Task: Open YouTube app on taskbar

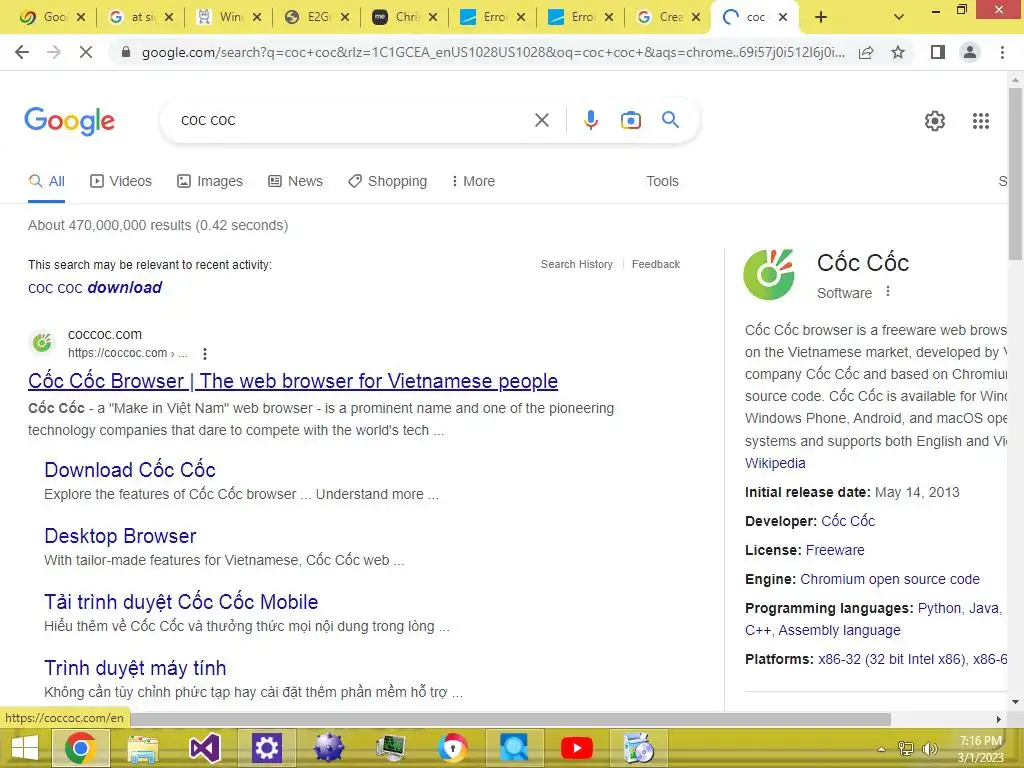Action: pos(577,748)
